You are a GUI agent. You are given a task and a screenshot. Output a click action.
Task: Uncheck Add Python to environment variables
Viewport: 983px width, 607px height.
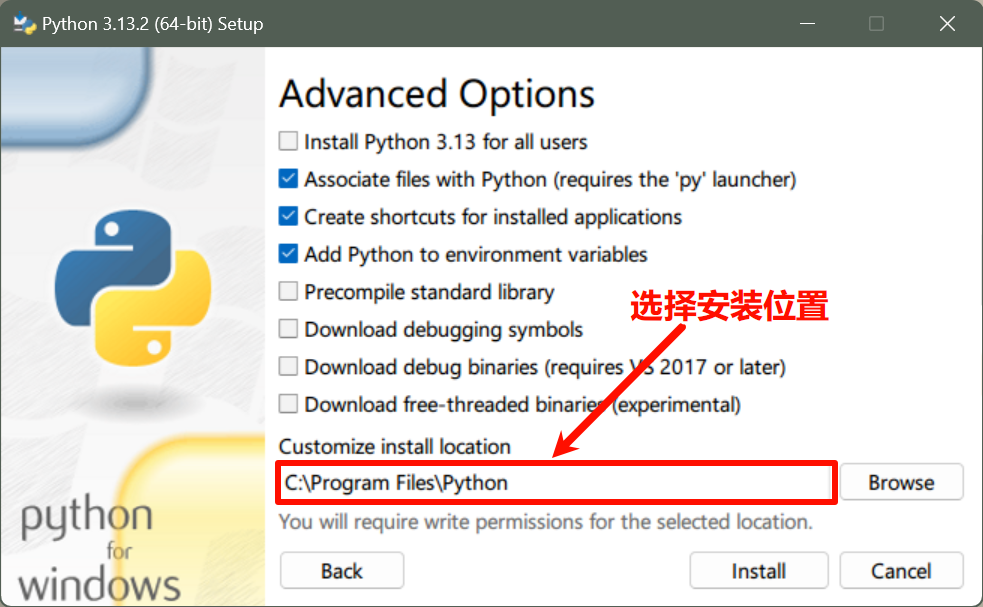288,255
